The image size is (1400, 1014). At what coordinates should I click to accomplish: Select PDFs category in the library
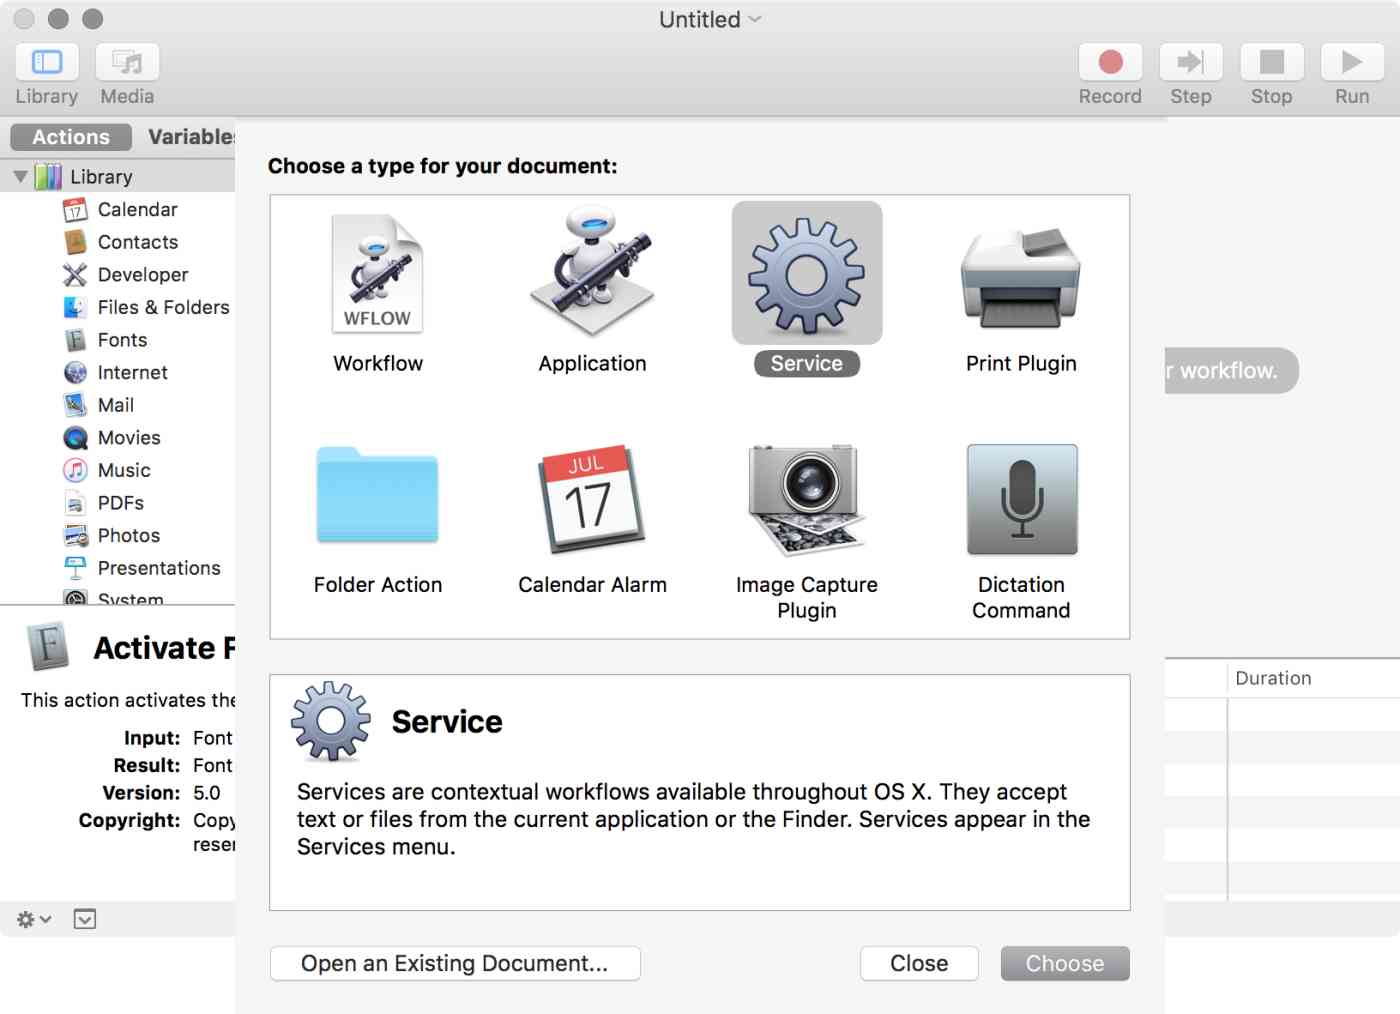point(118,503)
